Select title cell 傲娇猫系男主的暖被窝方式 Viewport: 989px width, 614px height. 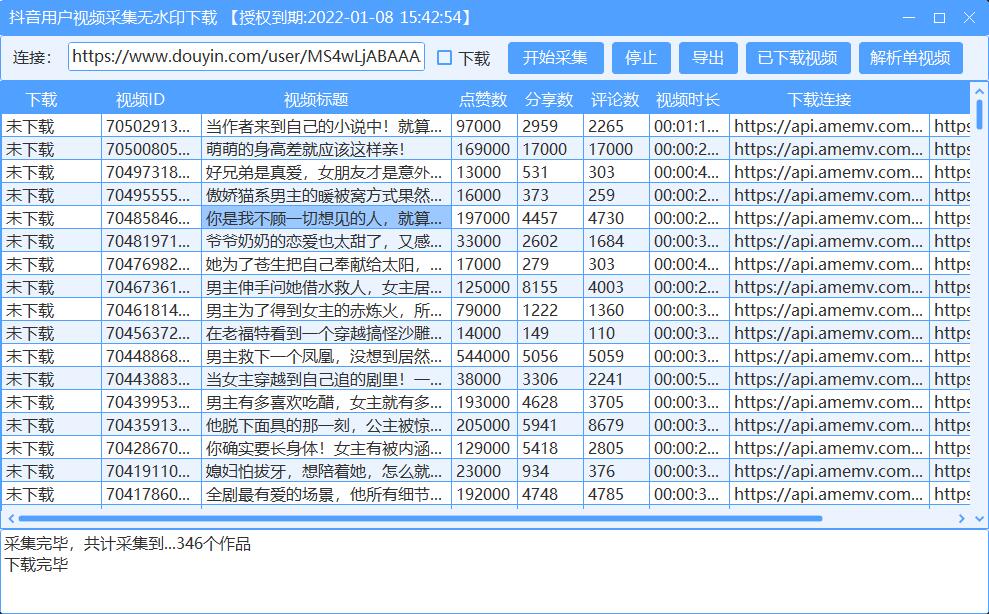[326, 195]
